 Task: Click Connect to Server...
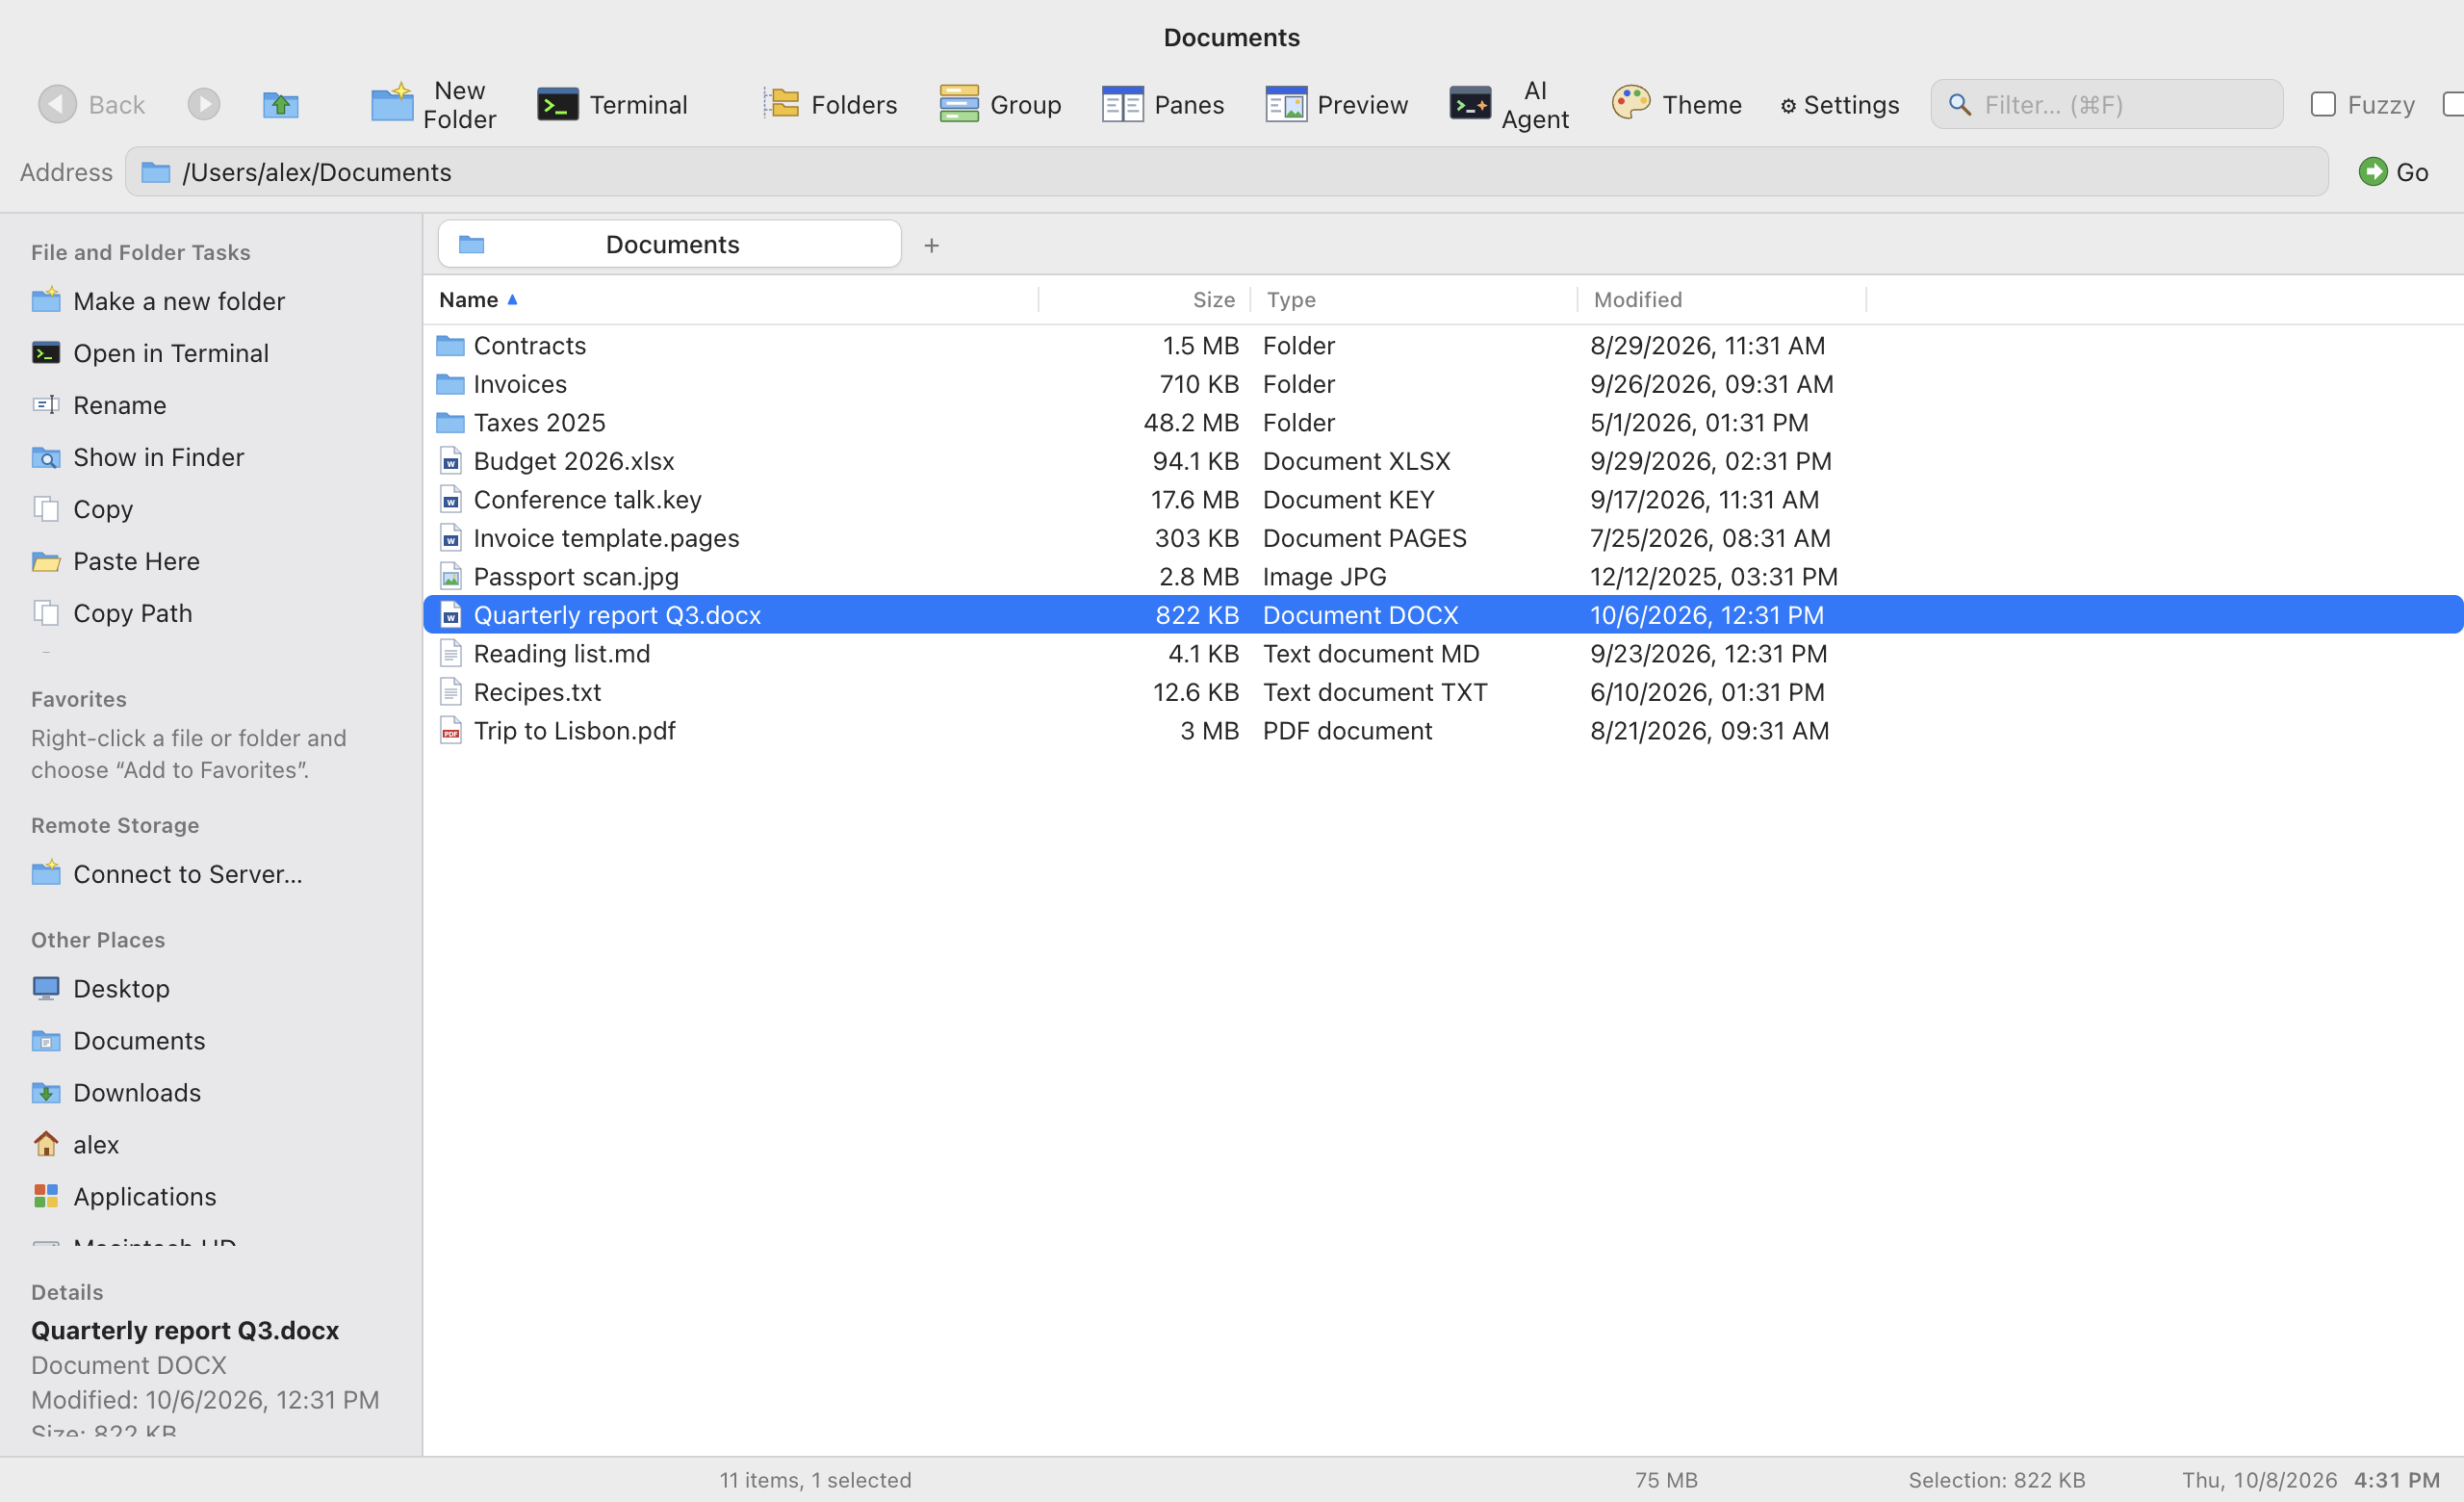coord(167,874)
